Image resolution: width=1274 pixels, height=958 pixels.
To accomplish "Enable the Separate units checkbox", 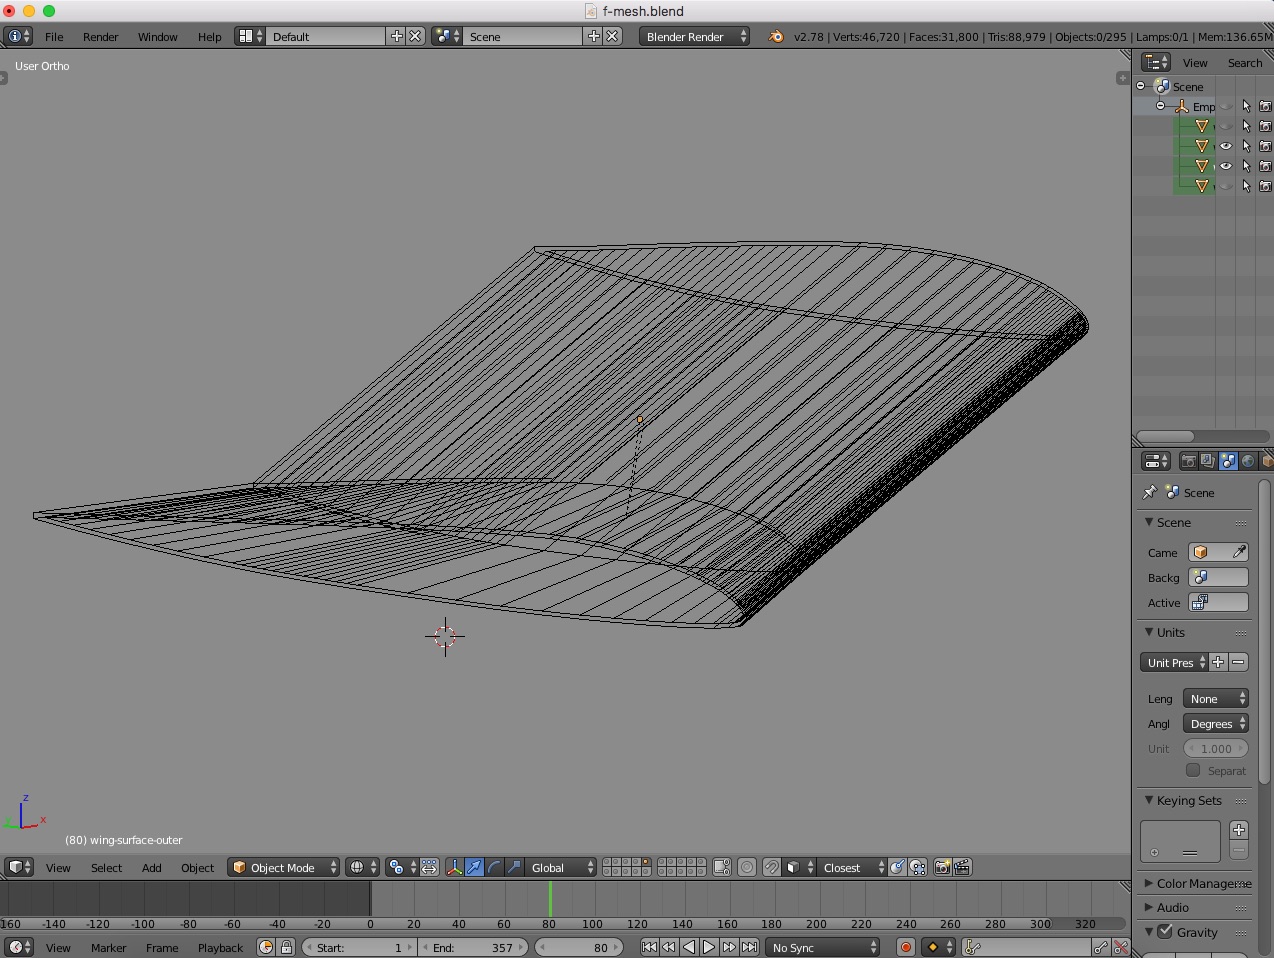I will pos(1193,770).
